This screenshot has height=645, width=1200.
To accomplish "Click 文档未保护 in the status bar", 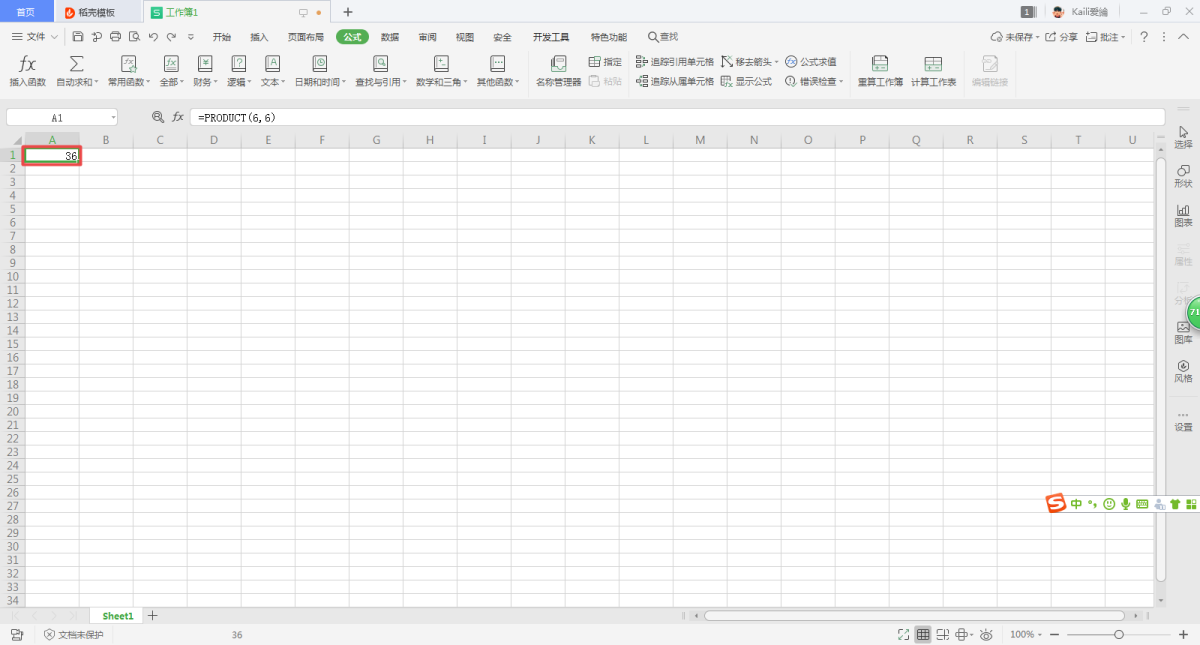I will click(73, 635).
